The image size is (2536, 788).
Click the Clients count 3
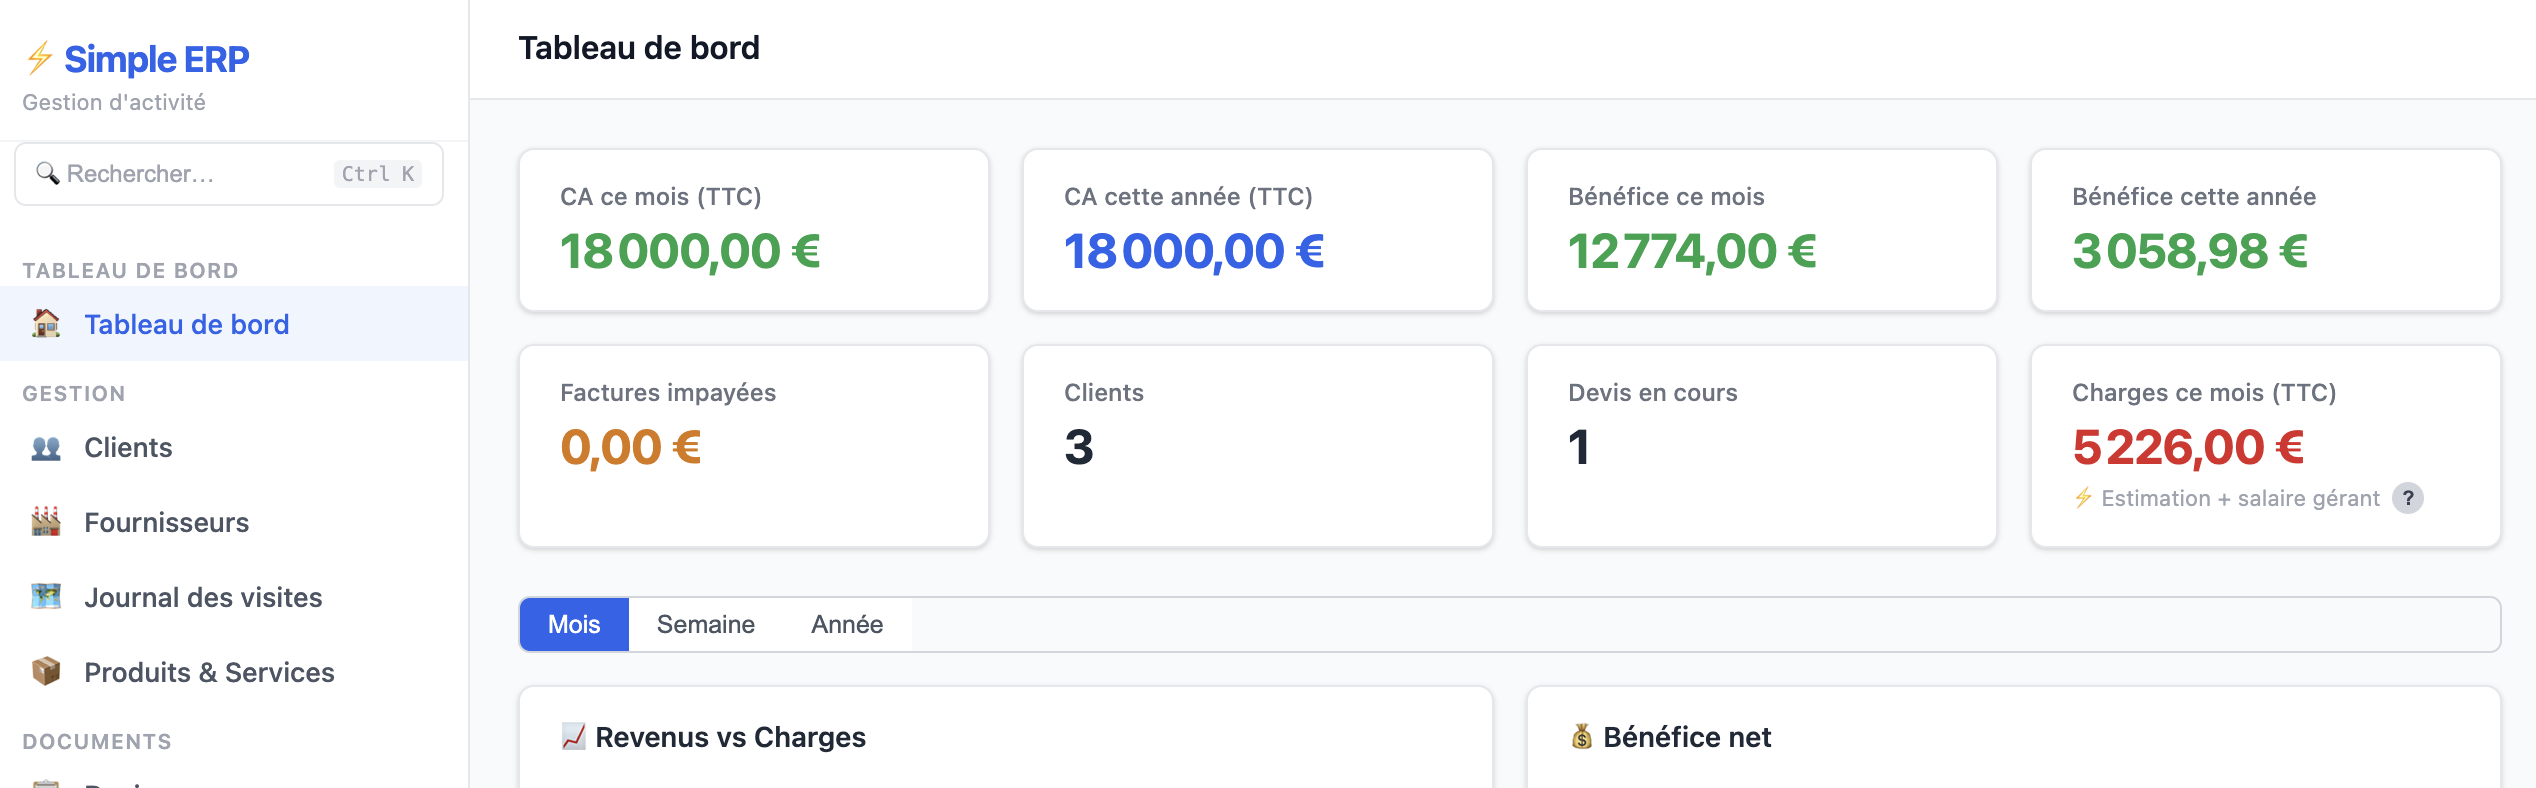[1079, 447]
